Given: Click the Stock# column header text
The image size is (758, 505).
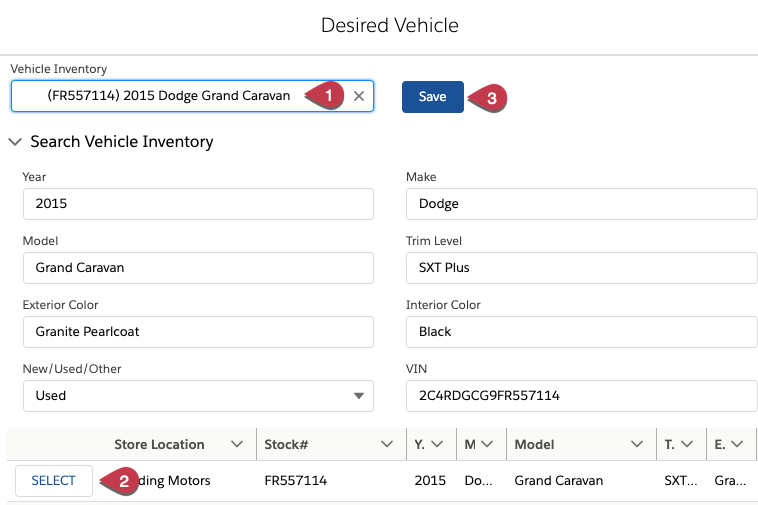Looking at the screenshot, I should coord(286,445).
